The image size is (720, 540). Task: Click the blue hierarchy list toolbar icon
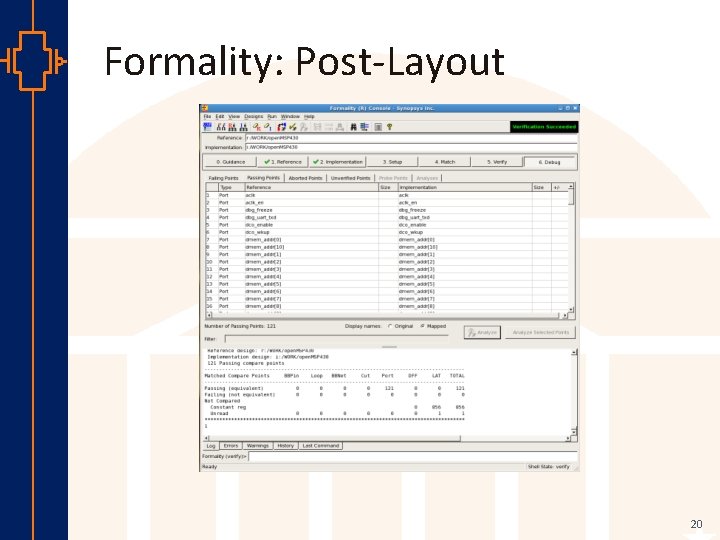coord(365,127)
